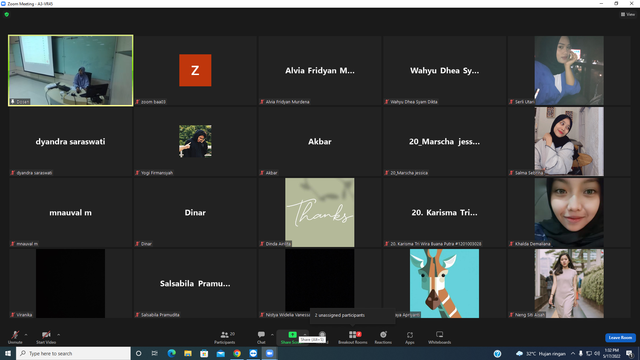The width and height of the screenshot is (640, 360).
Task: Open the clock and date flyout
Action: (612, 353)
